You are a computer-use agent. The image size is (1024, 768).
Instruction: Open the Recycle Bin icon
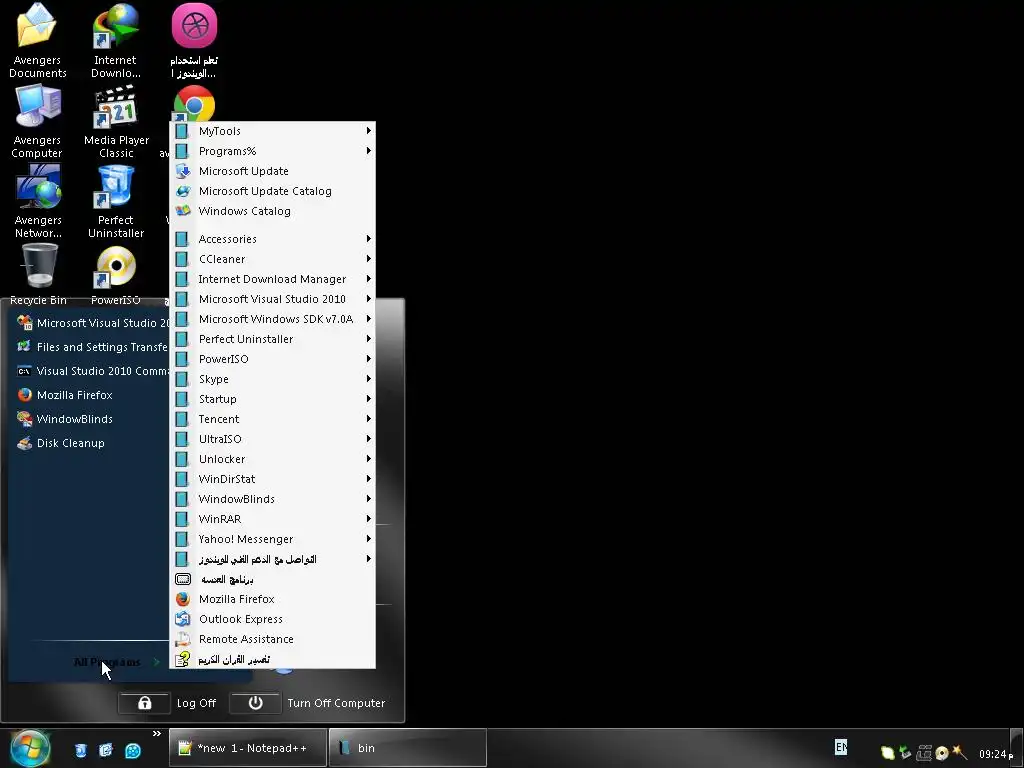(x=38, y=274)
